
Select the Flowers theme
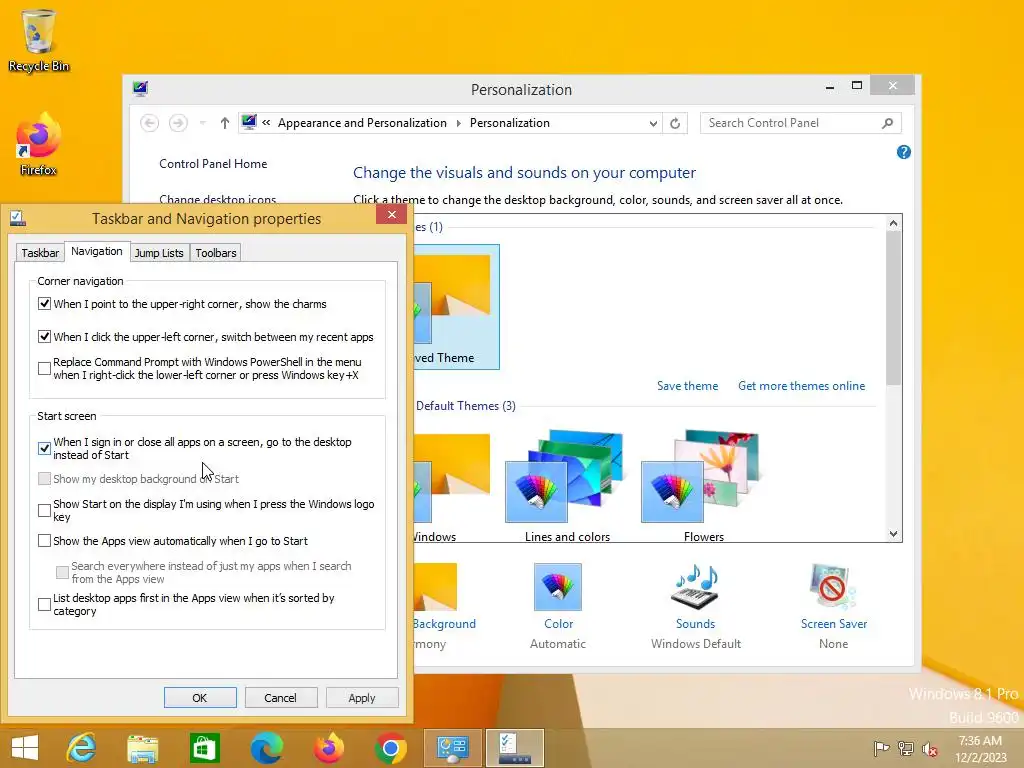[703, 487]
